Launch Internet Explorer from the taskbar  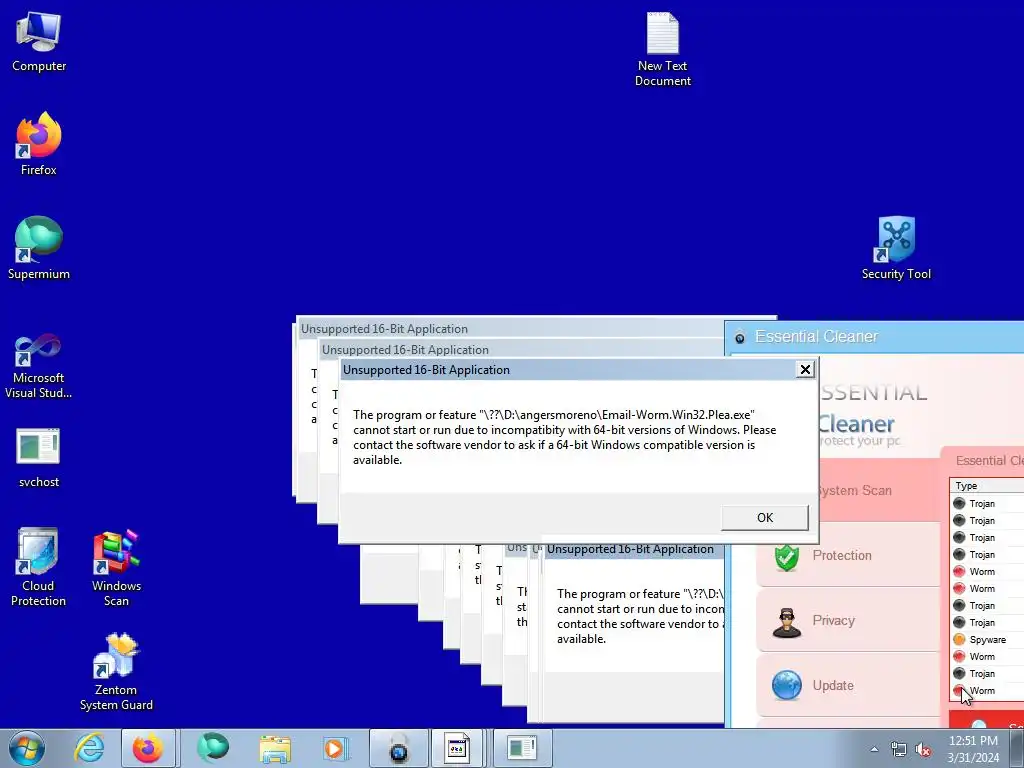[89, 748]
